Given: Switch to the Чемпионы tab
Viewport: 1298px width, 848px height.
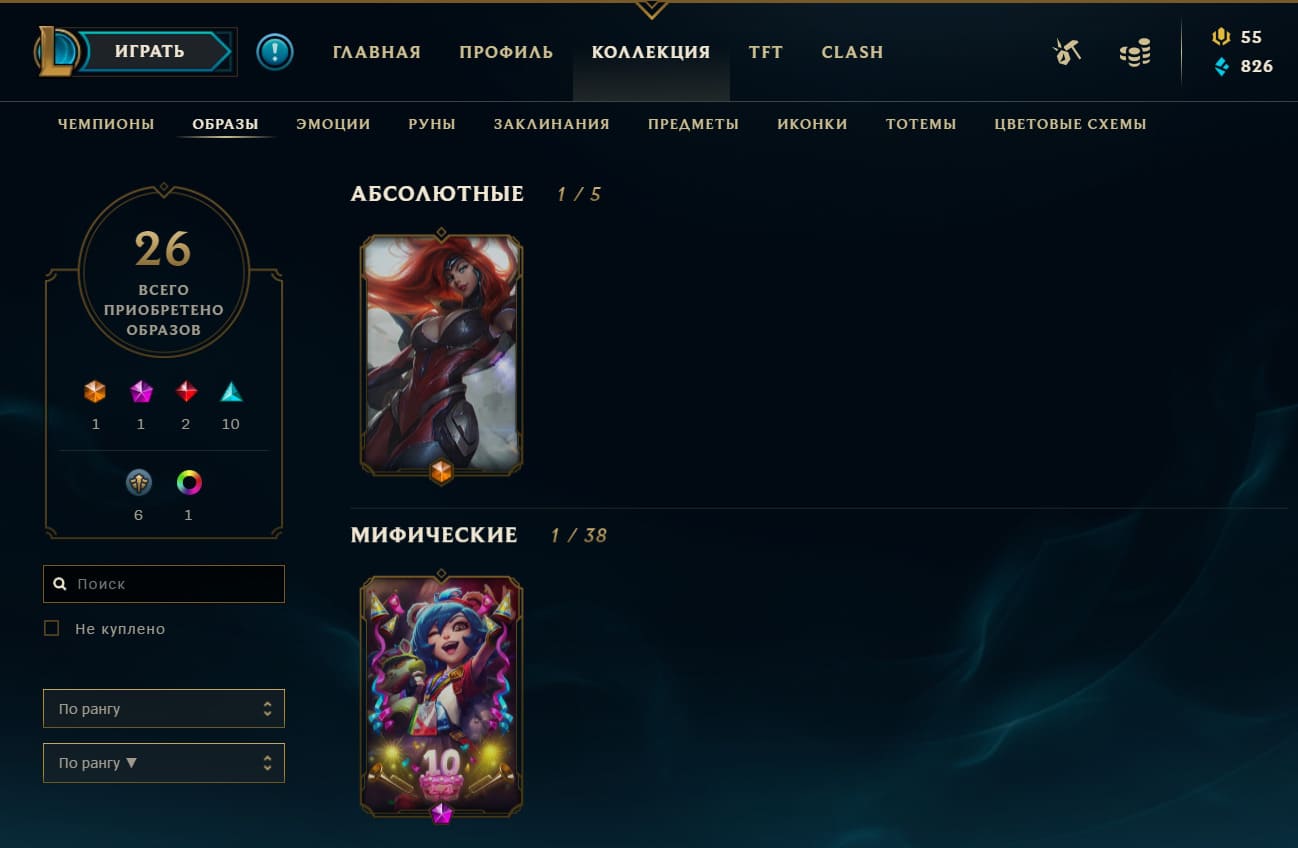Looking at the screenshot, I should coord(106,124).
